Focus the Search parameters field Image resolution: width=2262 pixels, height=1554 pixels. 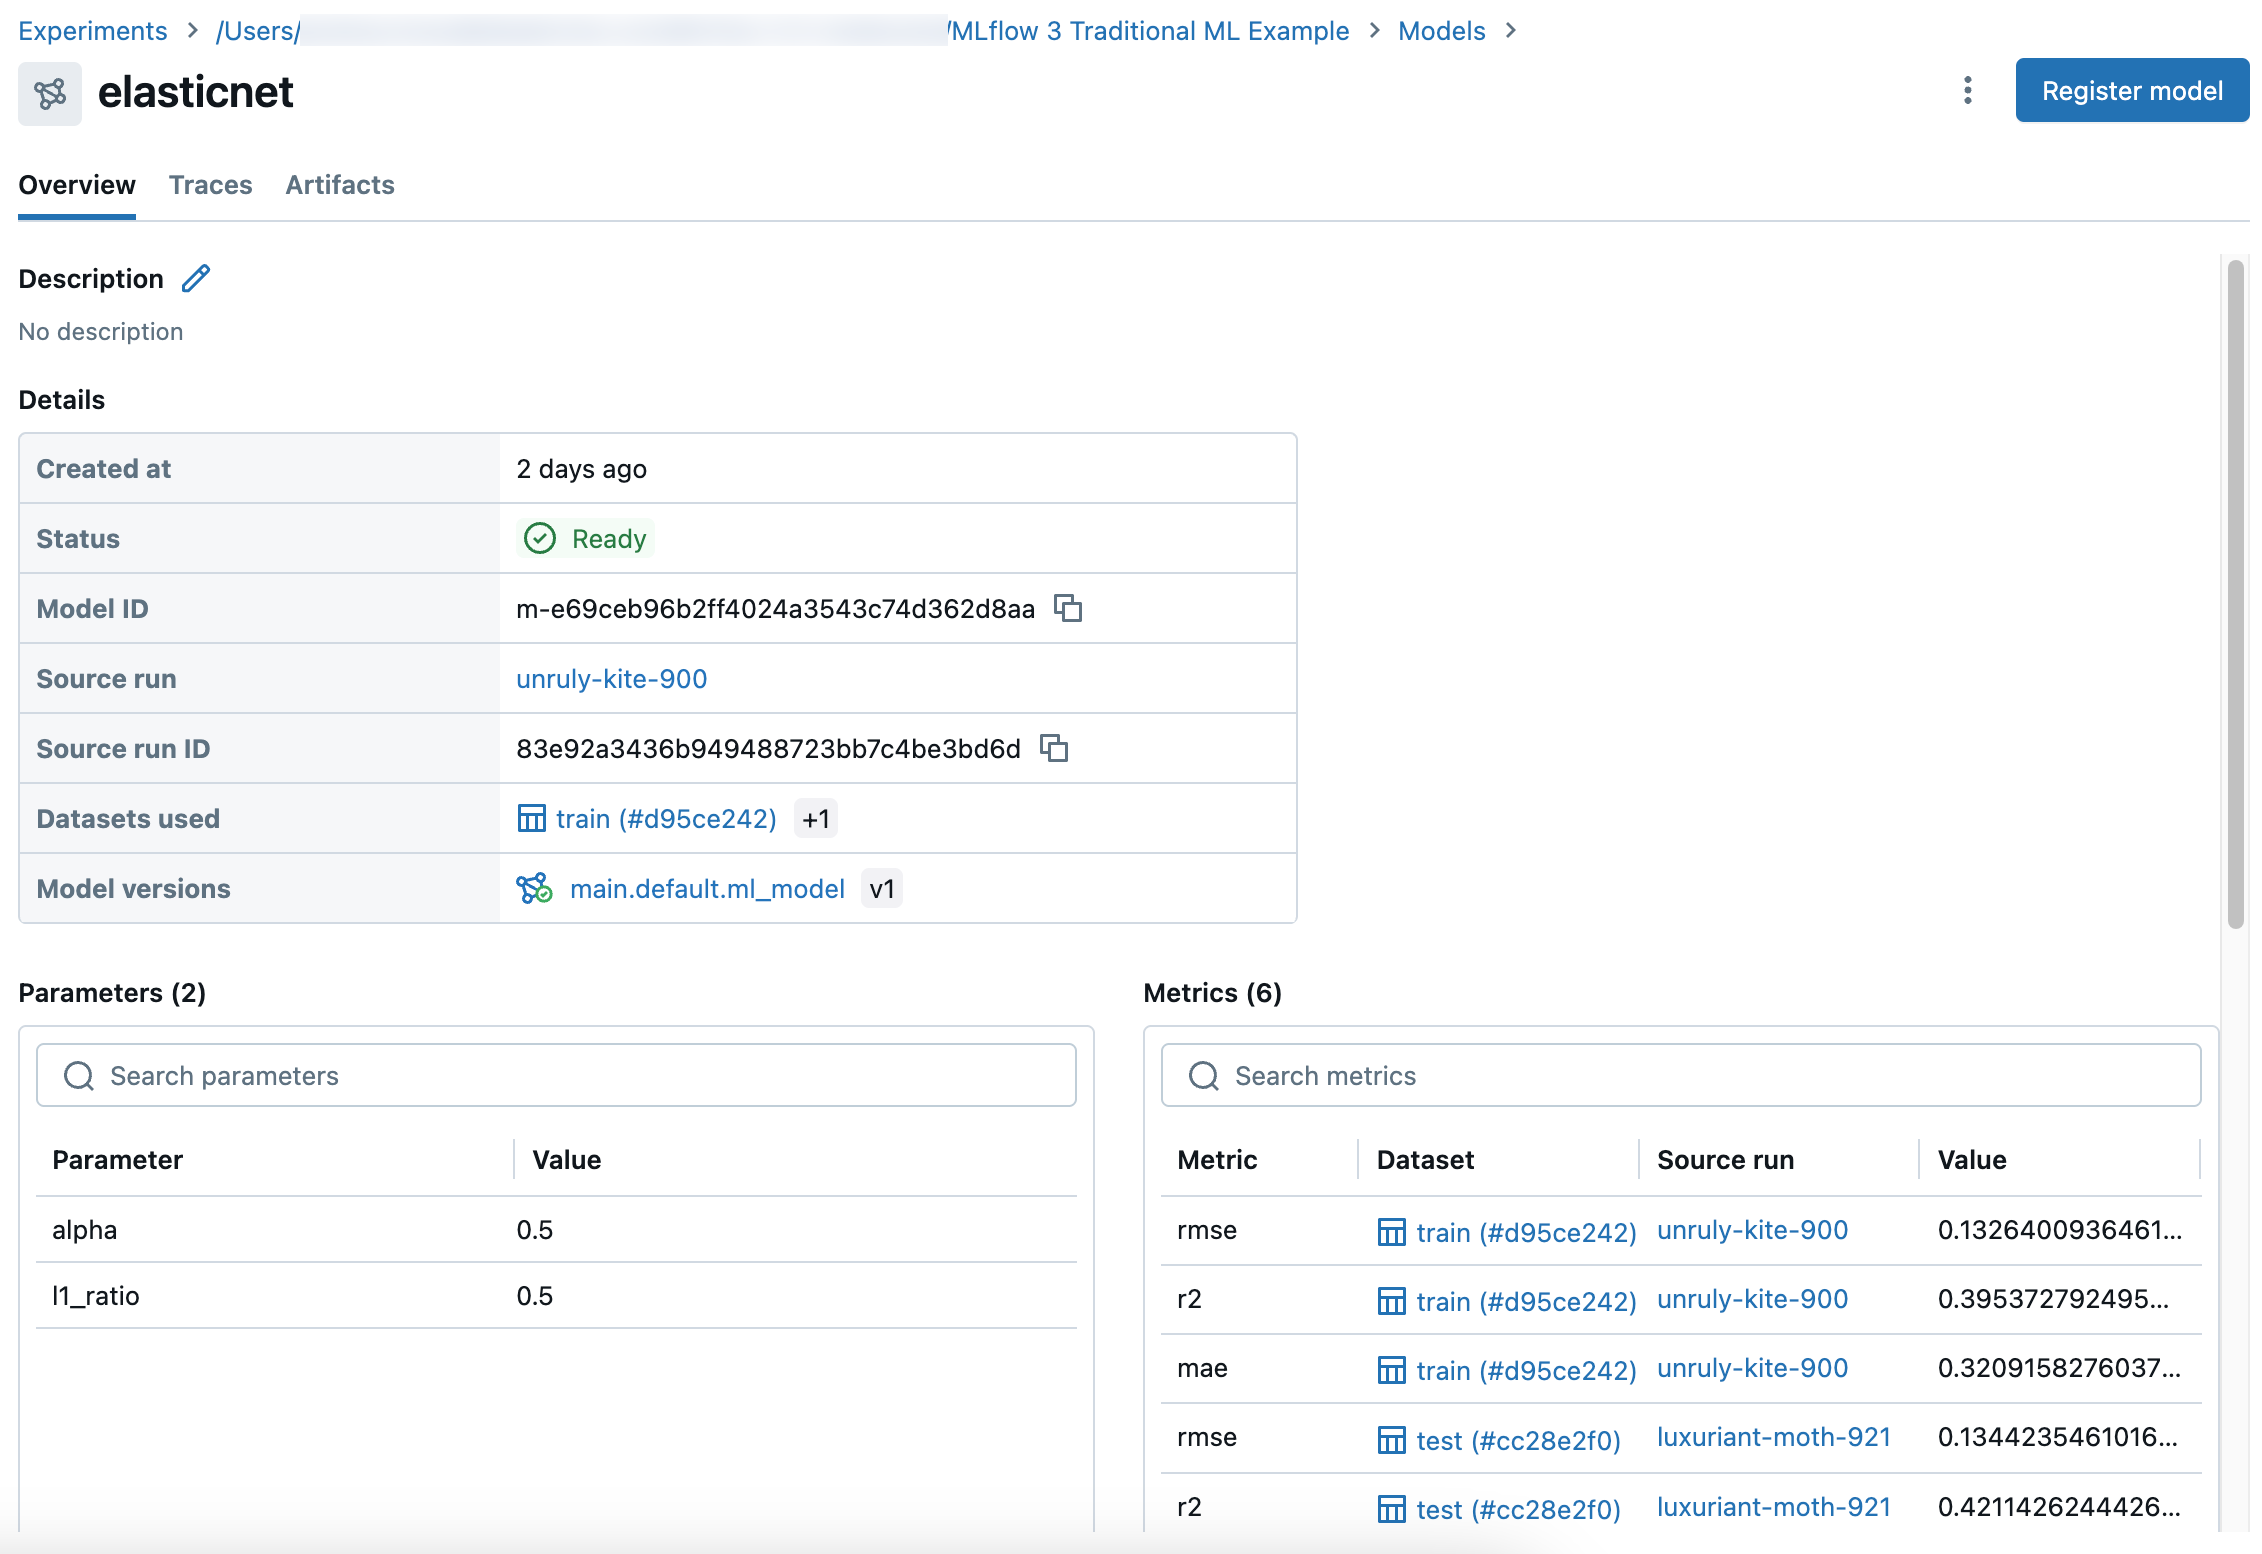(556, 1076)
